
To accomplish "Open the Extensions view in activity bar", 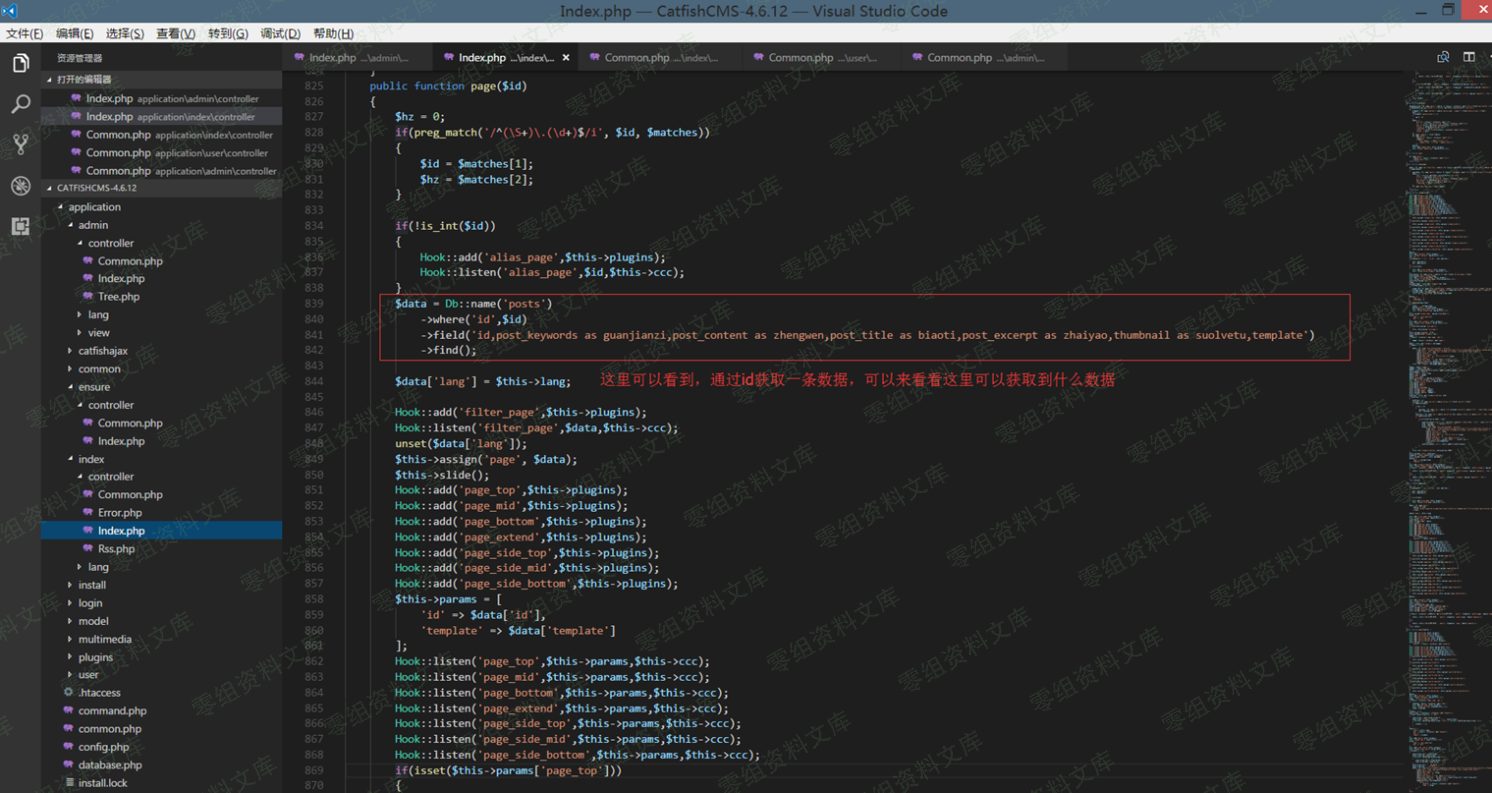I will [20, 227].
